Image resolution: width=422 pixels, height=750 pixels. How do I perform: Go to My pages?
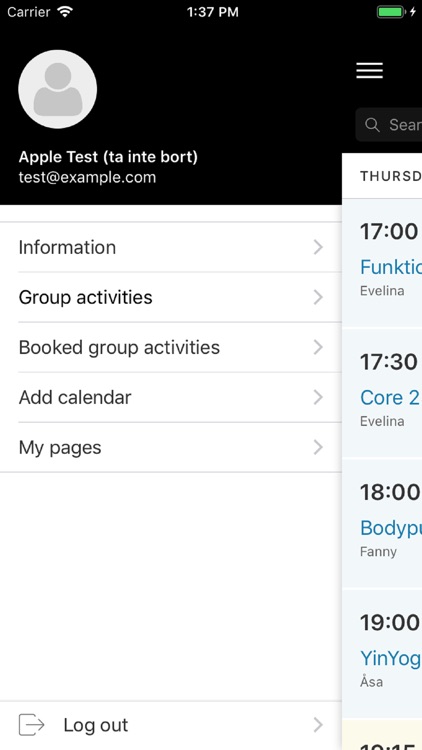click(x=171, y=448)
